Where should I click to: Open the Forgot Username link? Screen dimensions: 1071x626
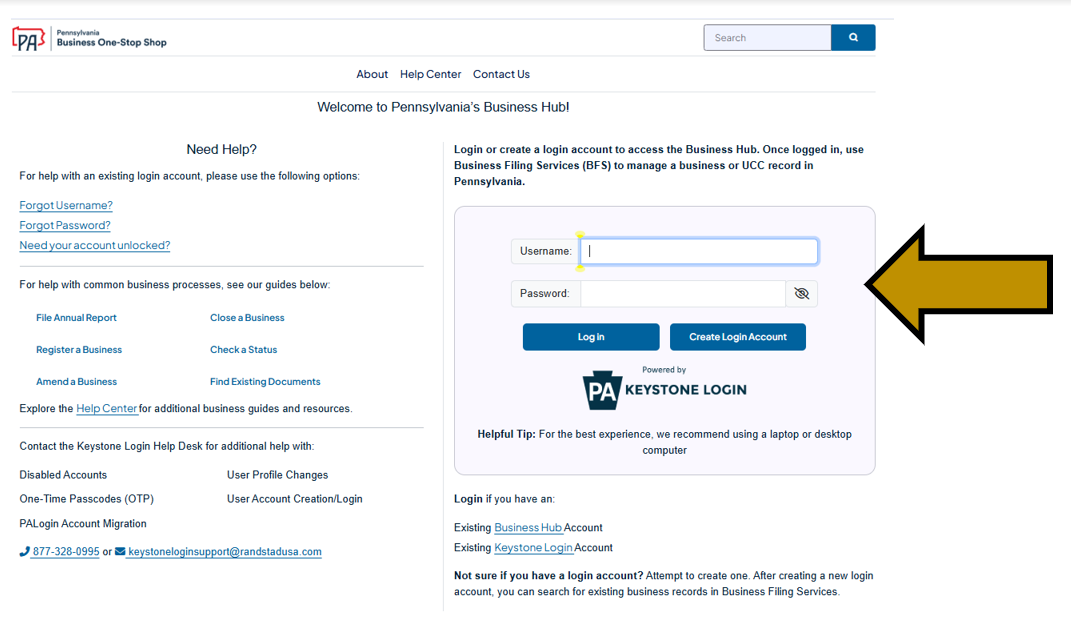[65, 205]
